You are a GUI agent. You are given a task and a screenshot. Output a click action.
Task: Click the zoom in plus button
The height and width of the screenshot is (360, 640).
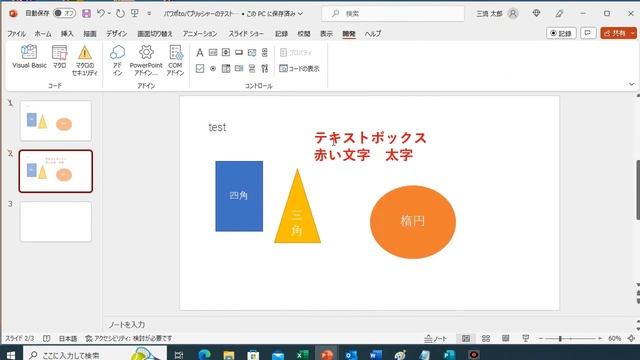click(600, 338)
